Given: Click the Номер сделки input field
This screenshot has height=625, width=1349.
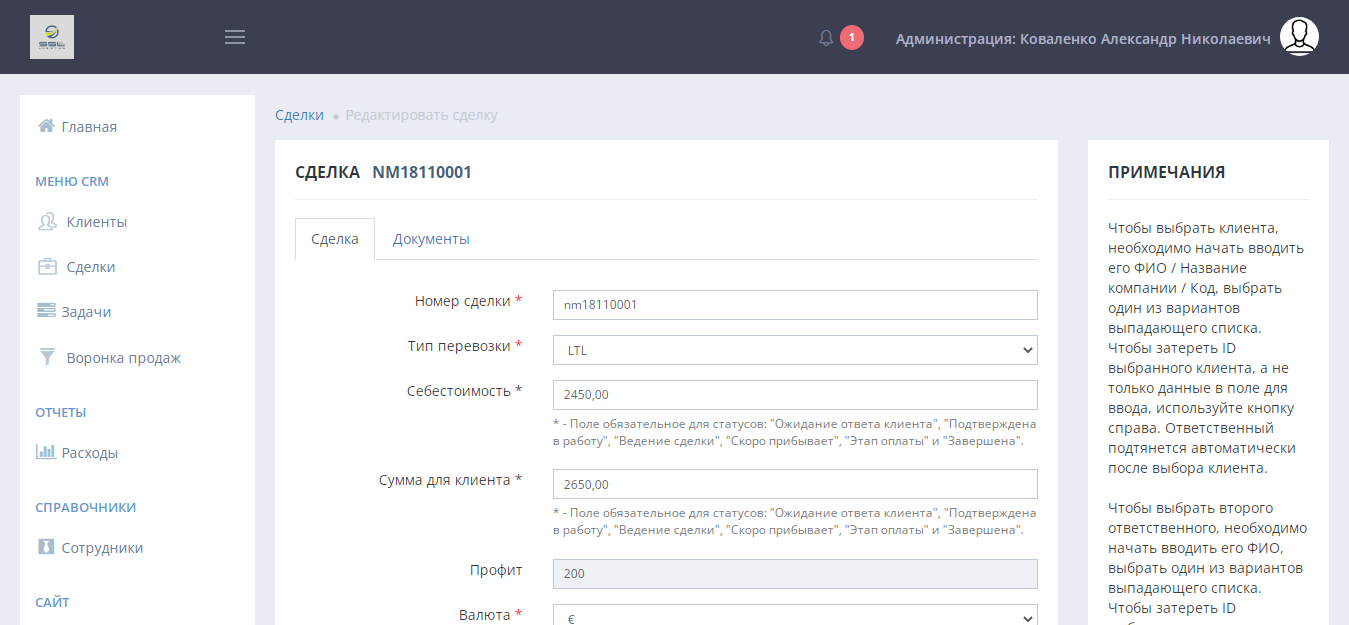Looking at the screenshot, I should coord(794,305).
